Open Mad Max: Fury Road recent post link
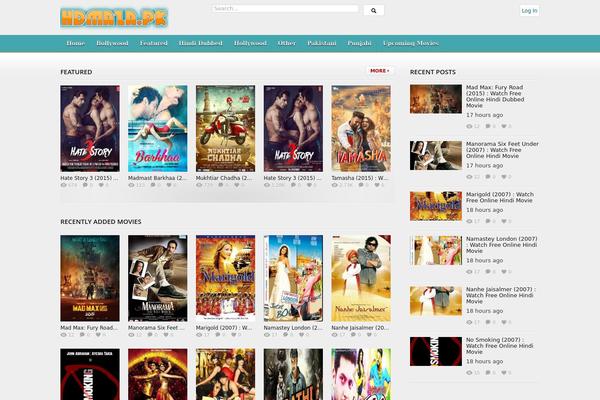 tap(495, 96)
